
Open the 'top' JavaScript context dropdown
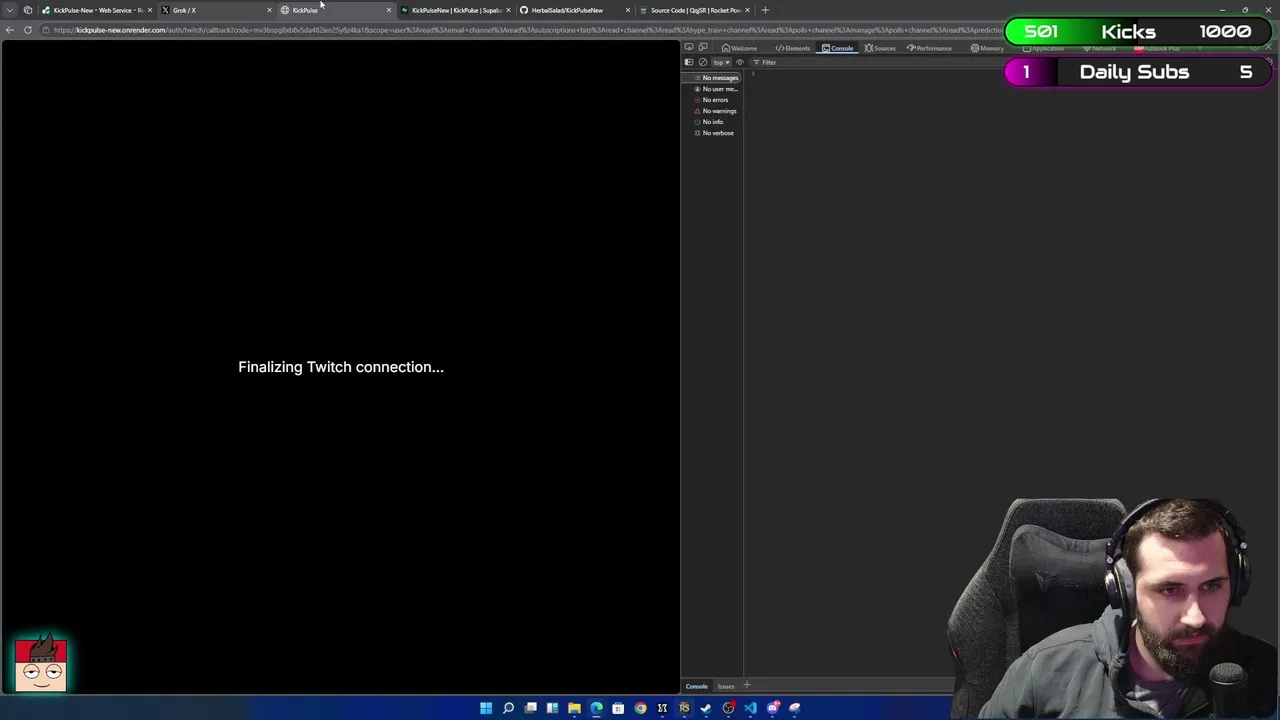click(721, 62)
